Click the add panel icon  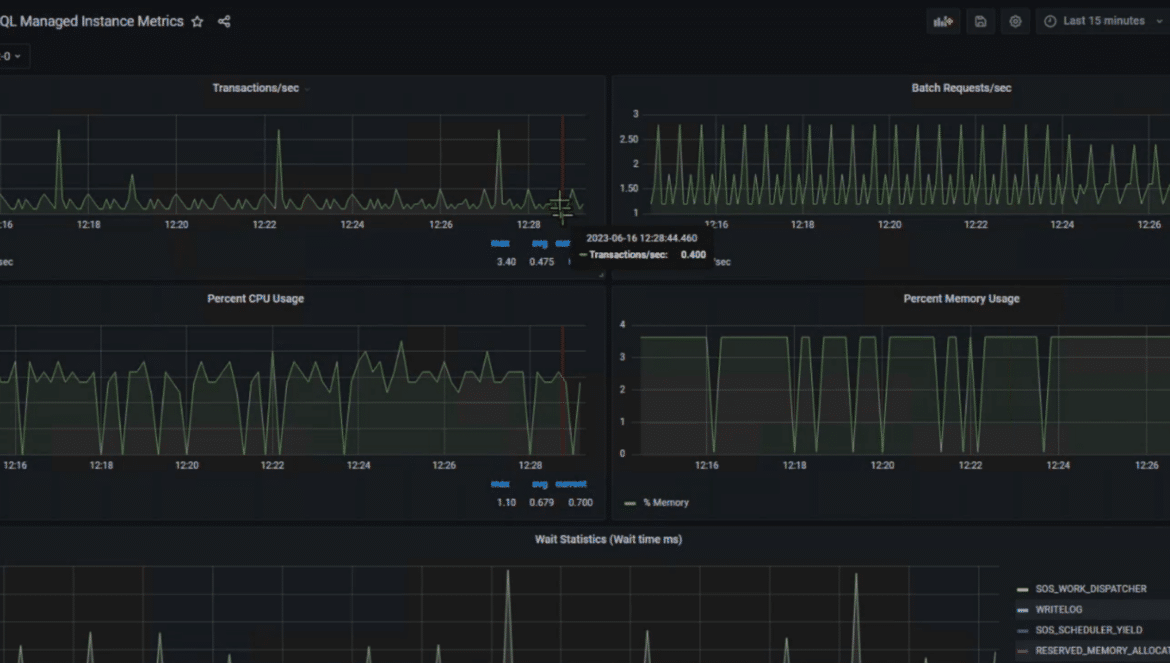point(943,22)
